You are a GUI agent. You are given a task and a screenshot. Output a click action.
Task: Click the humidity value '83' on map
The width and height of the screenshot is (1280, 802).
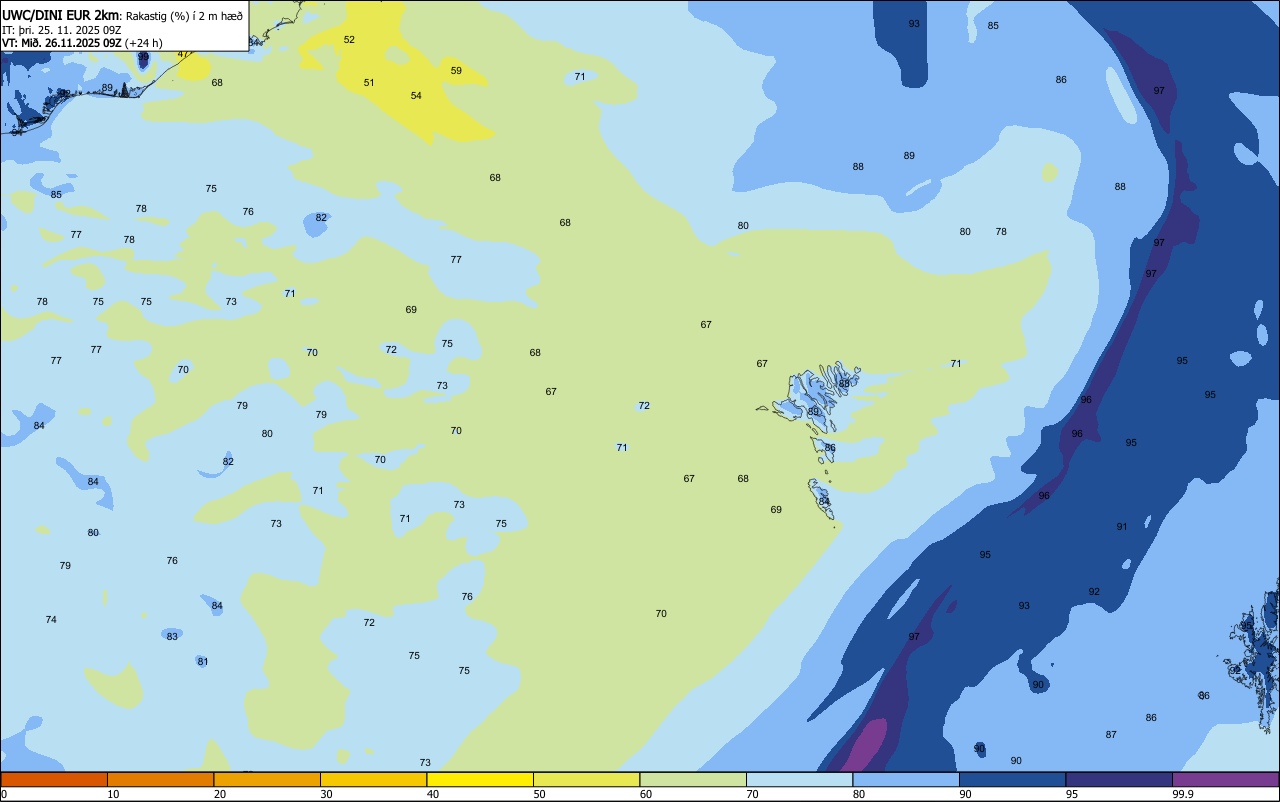tap(172, 637)
